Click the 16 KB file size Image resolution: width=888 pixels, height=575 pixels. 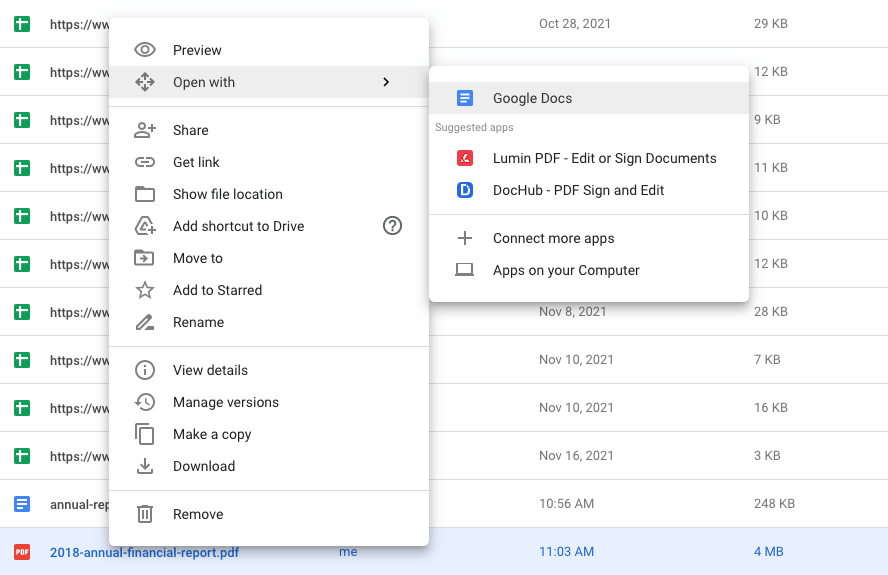pyautogui.click(x=771, y=407)
